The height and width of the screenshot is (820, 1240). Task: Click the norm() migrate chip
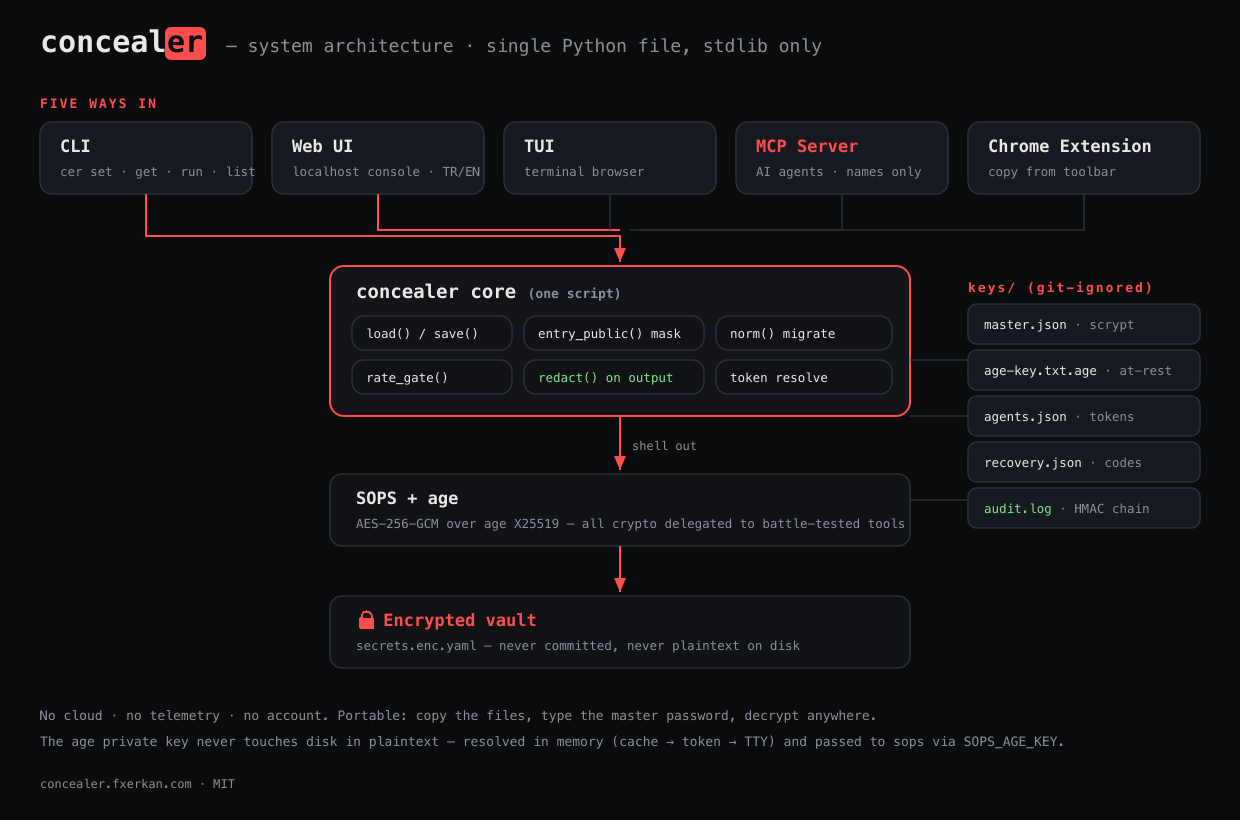(804, 333)
